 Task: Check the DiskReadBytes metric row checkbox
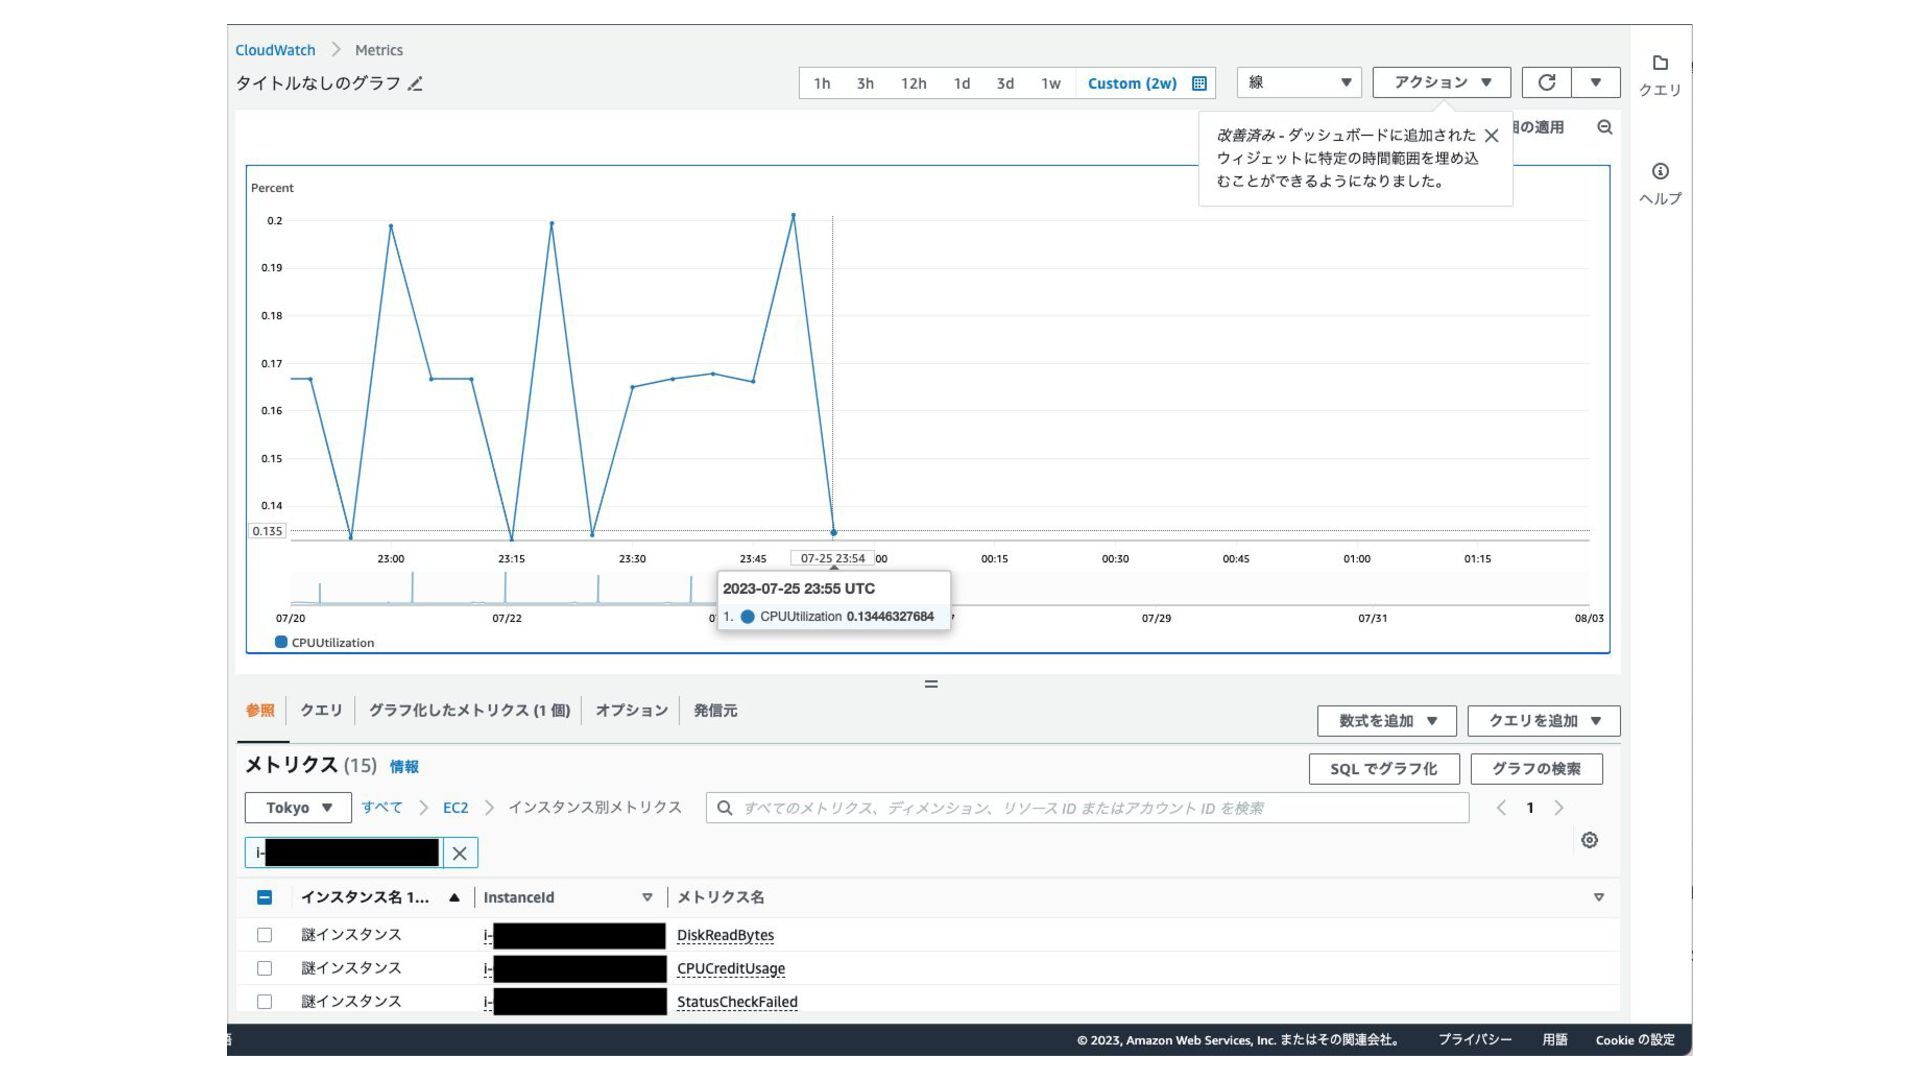[x=264, y=935]
